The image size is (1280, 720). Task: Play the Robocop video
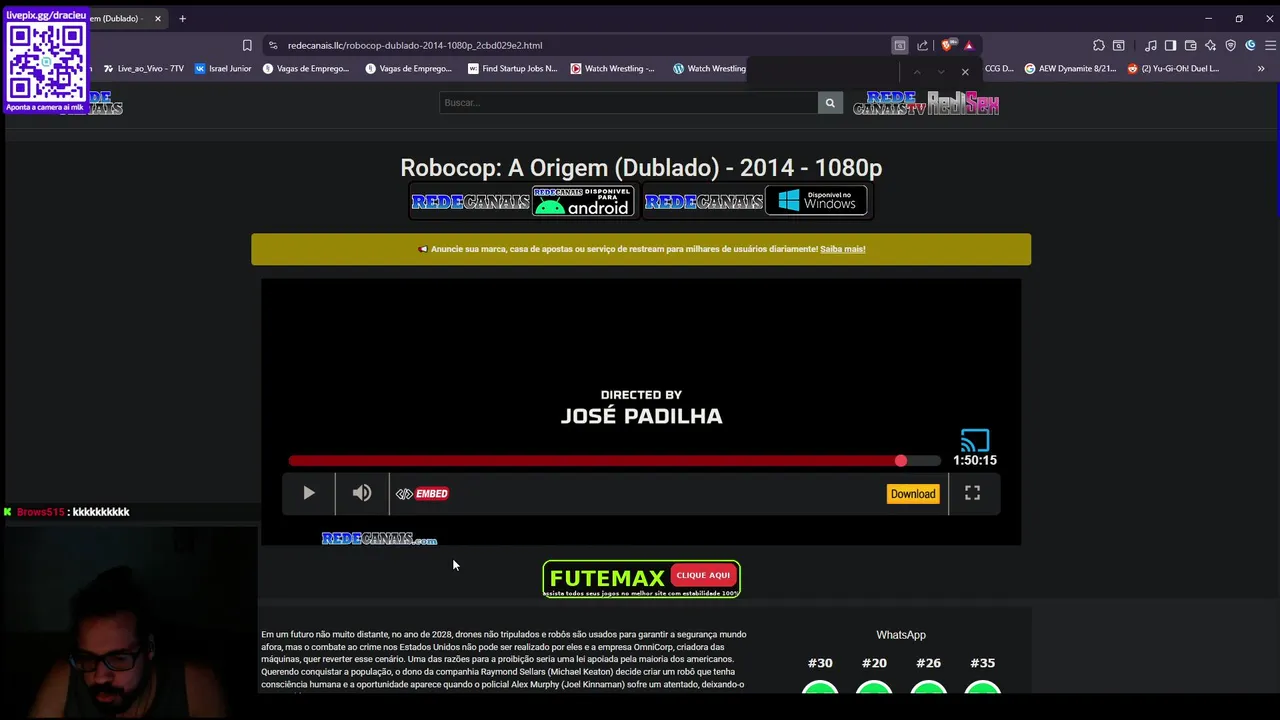point(309,493)
